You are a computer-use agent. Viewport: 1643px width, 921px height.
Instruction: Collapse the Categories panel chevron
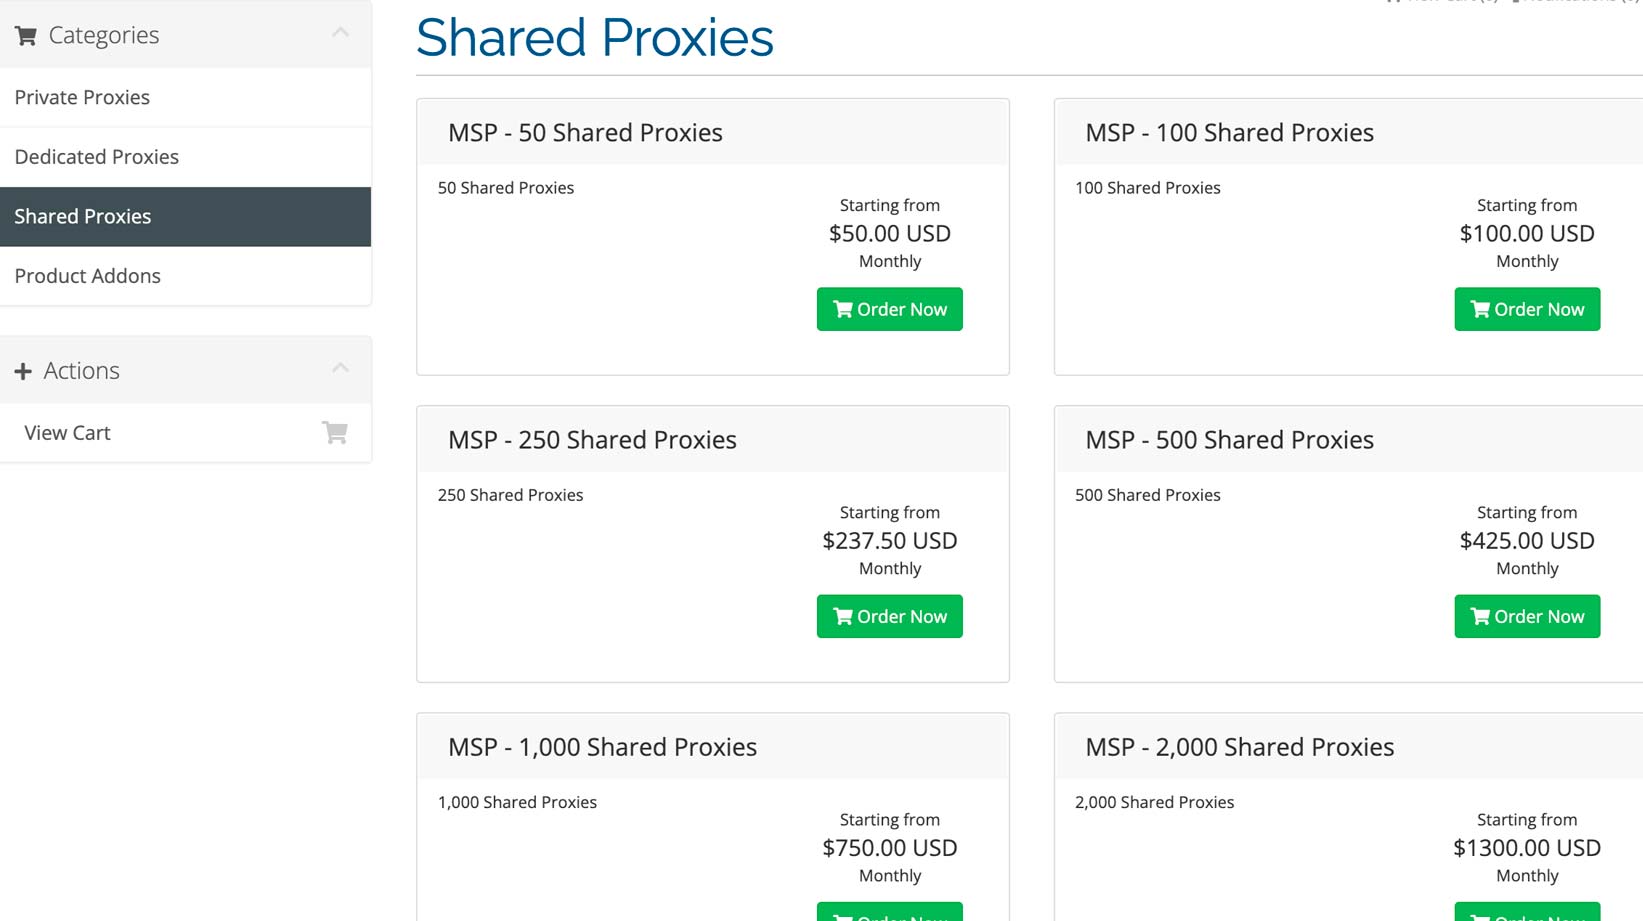click(x=340, y=33)
